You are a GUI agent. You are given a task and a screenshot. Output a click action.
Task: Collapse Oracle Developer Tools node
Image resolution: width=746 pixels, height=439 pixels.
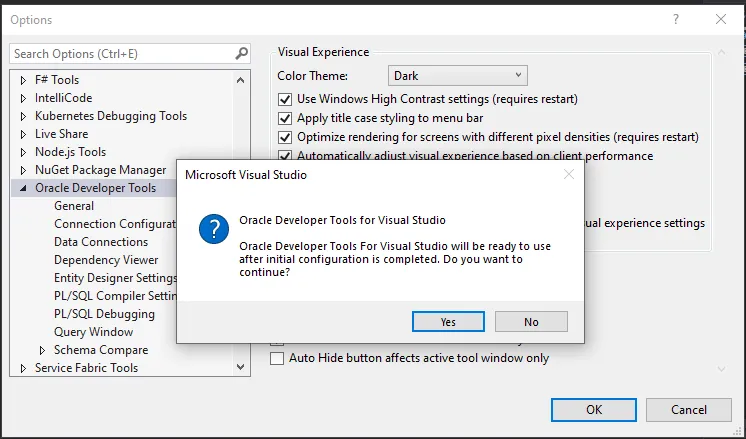coord(23,188)
